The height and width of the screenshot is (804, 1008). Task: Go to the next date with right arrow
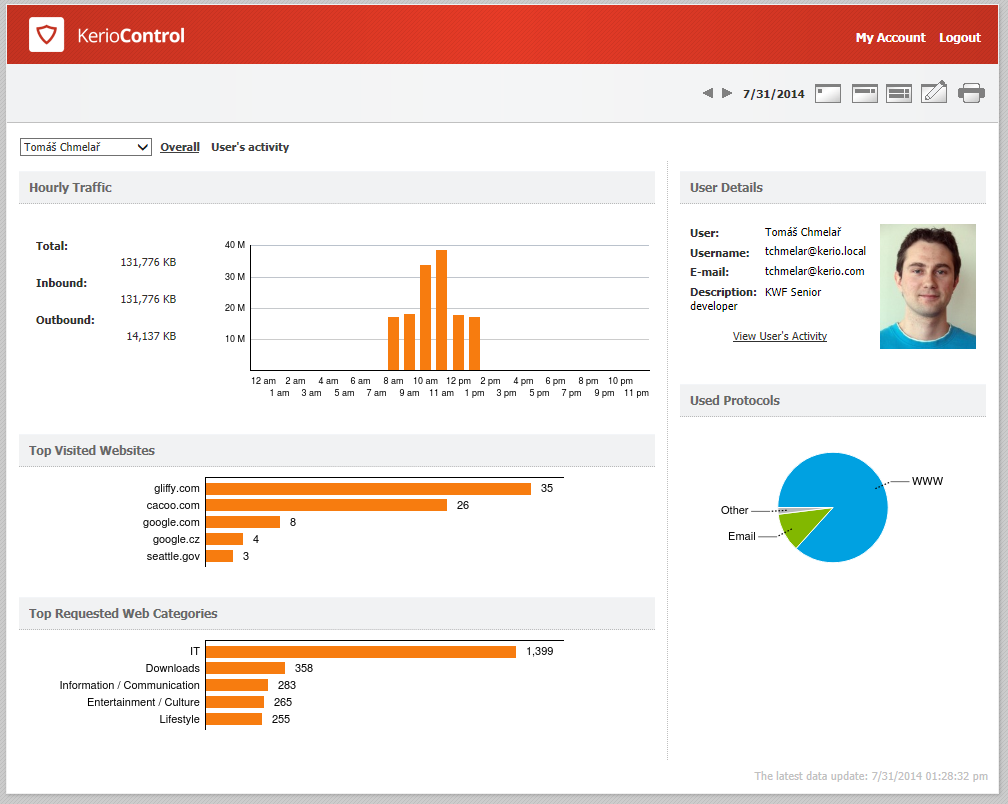(727, 93)
